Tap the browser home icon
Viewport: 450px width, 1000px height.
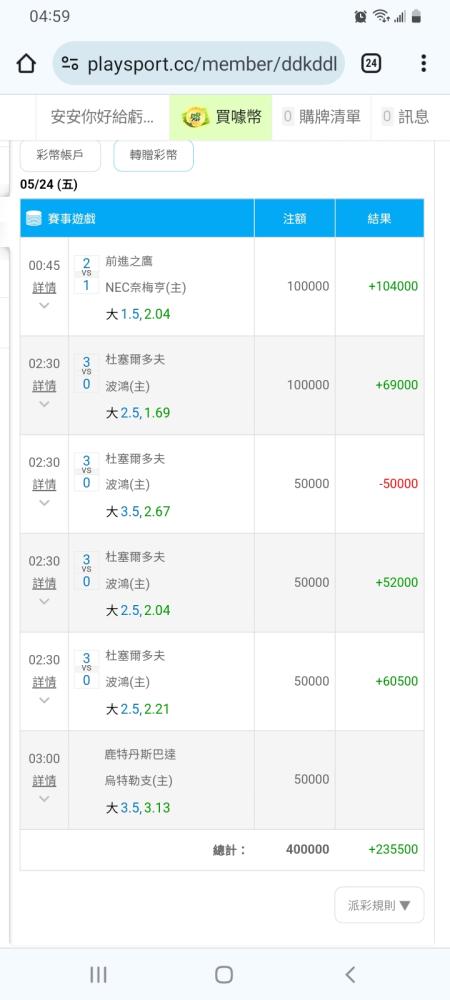click(x=25, y=63)
